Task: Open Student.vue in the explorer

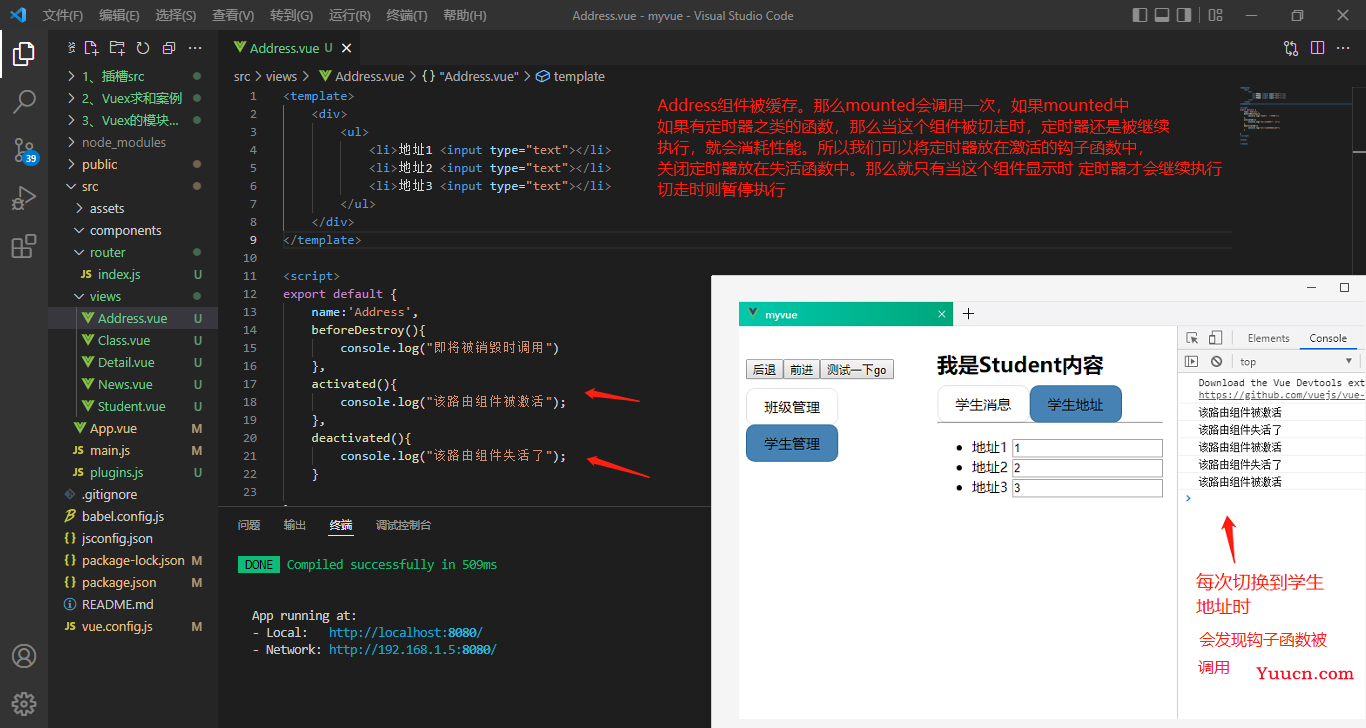Action: click(131, 406)
